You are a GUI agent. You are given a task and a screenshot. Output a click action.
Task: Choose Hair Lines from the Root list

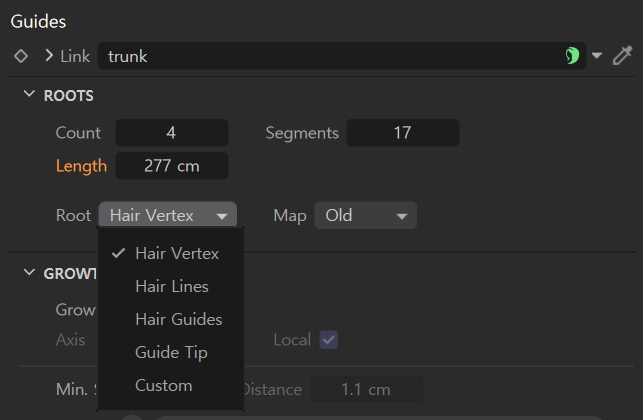tap(172, 287)
